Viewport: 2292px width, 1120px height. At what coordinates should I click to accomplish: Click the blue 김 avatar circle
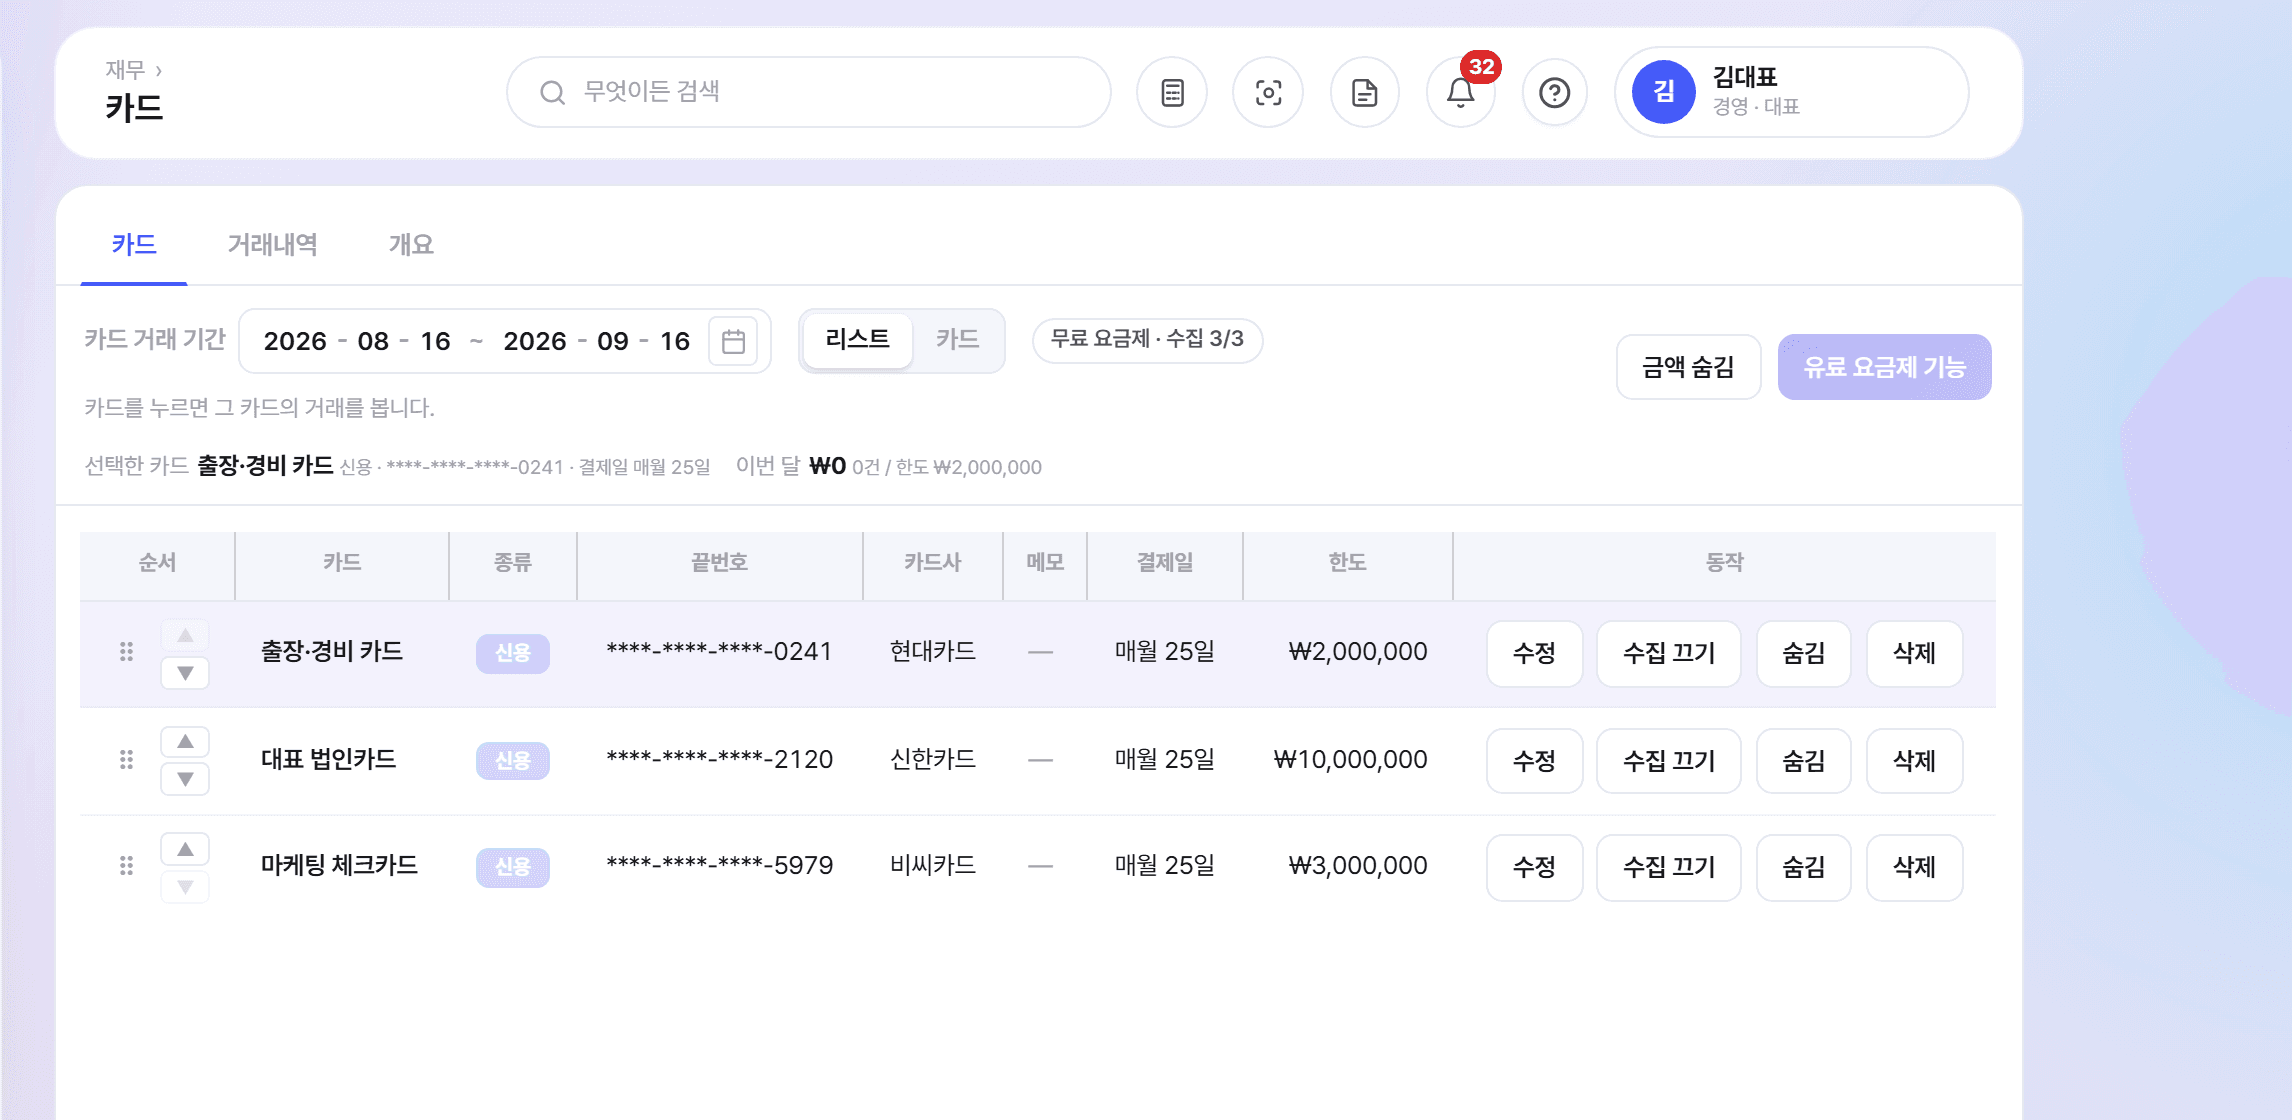click(x=1664, y=92)
